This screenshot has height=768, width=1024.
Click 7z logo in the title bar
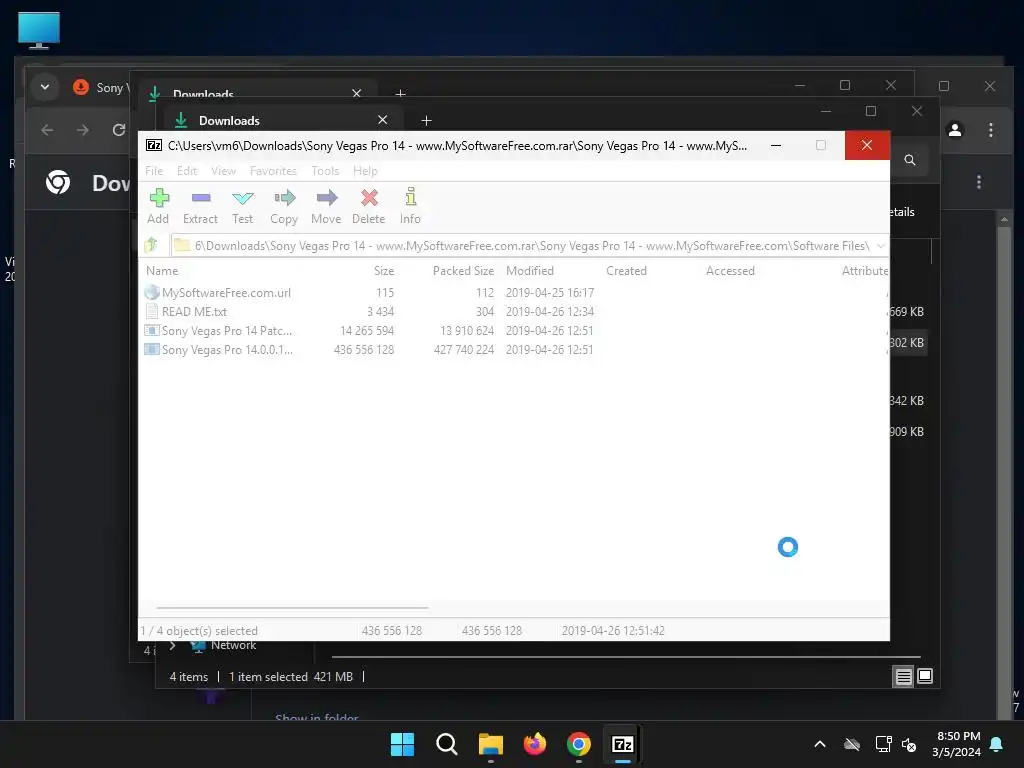point(153,145)
